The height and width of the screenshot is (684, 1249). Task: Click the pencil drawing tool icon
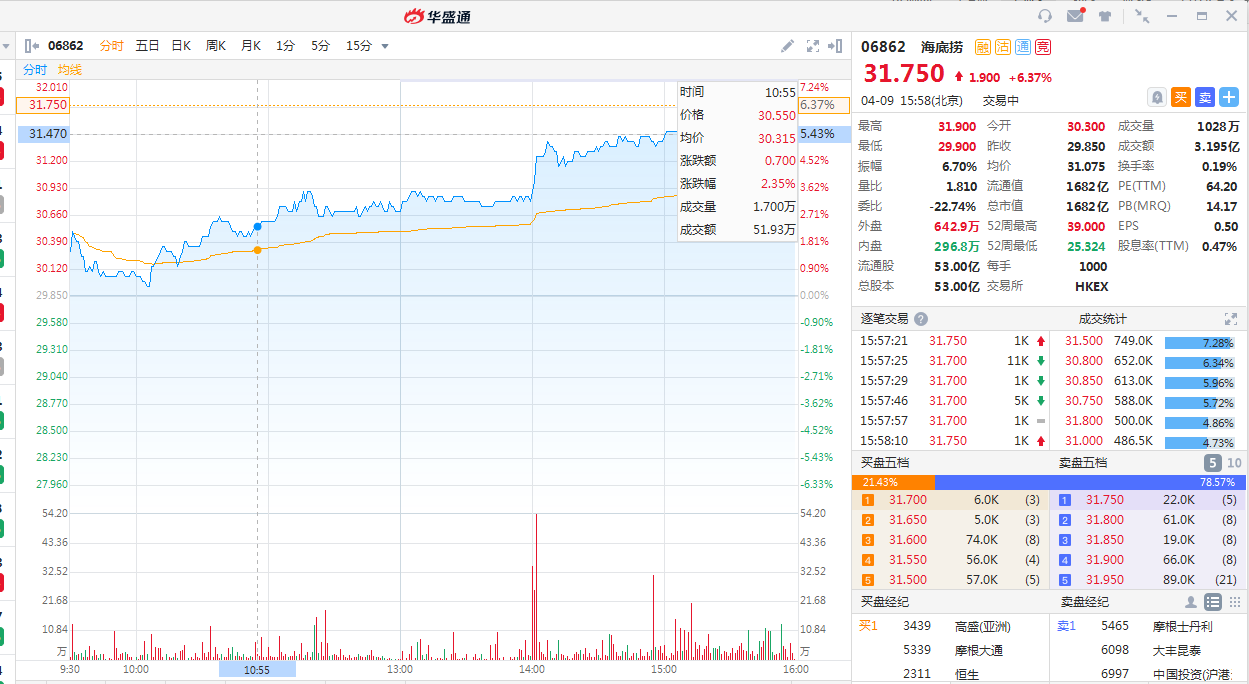point(787,46)
